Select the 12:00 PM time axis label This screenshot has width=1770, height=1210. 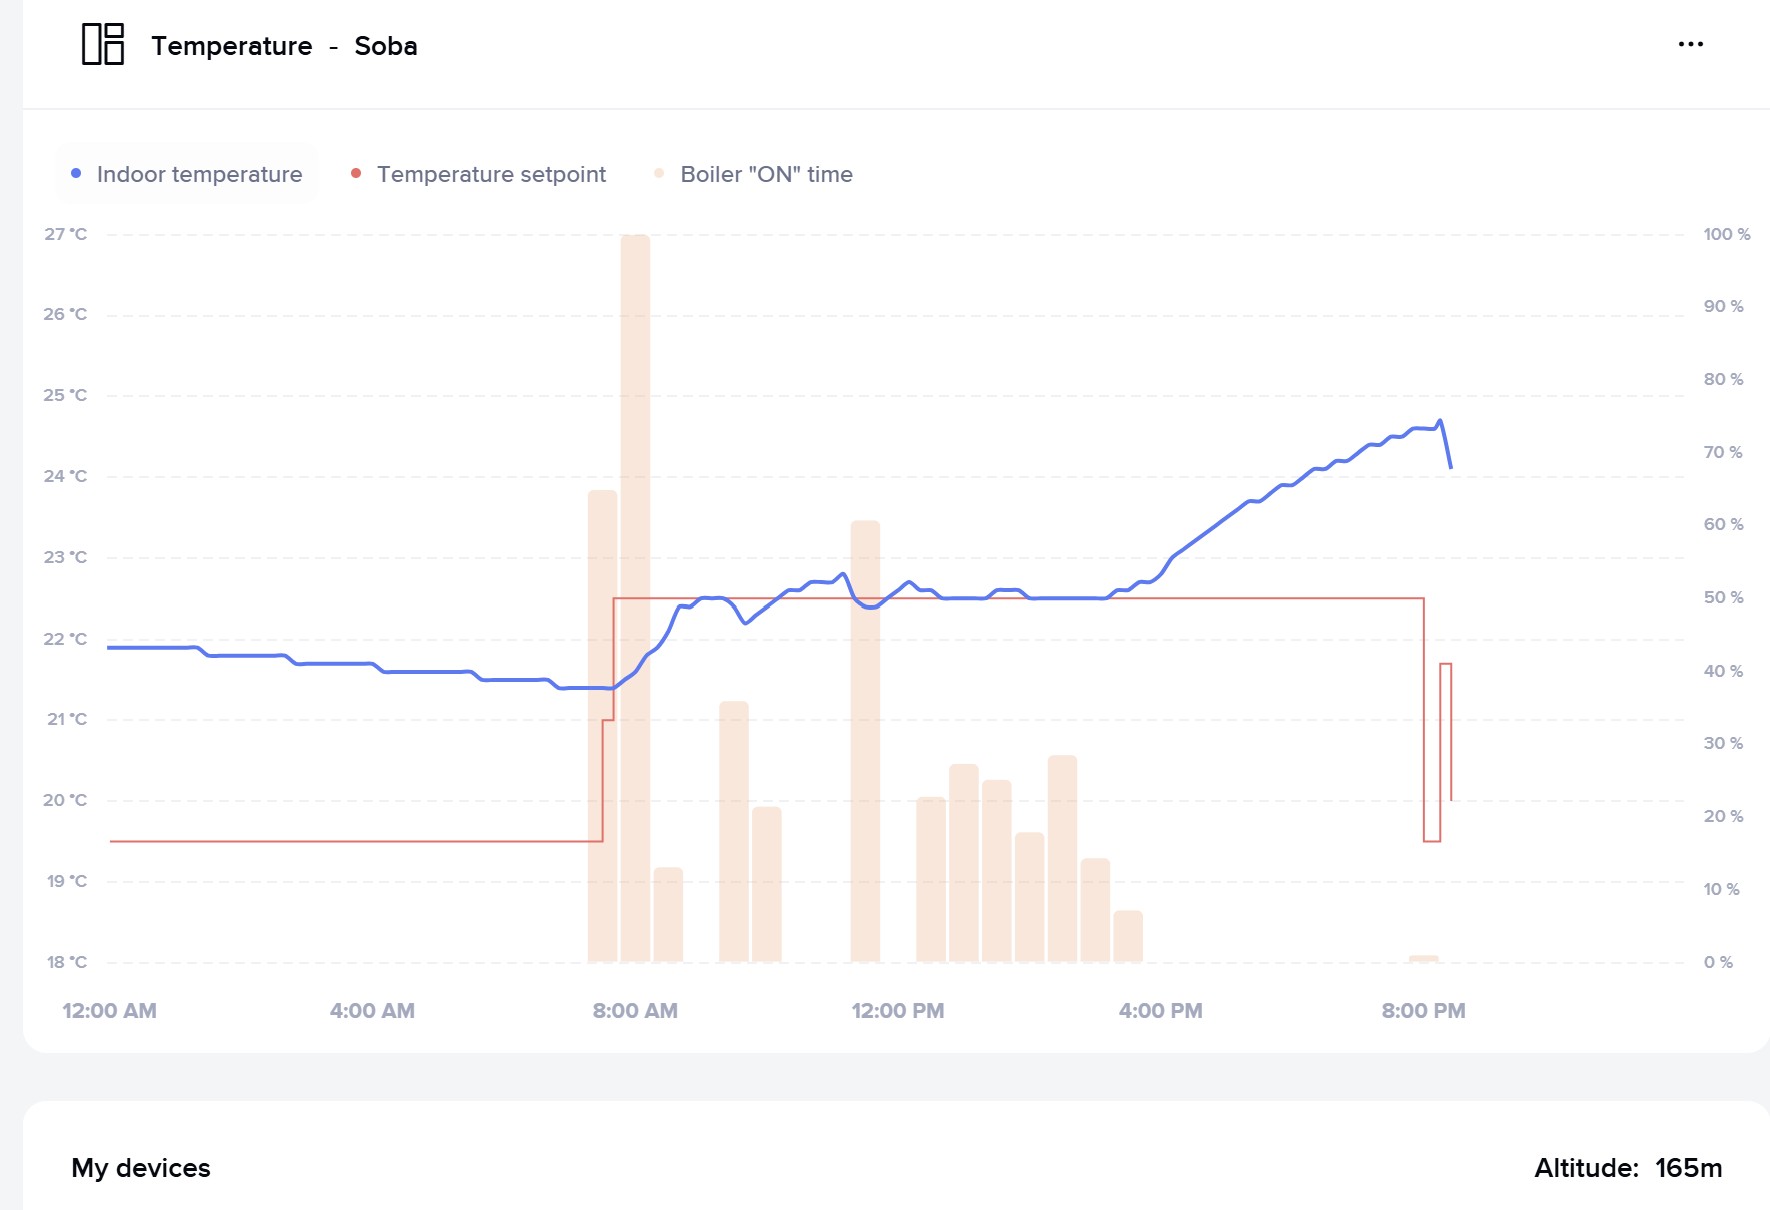click(897, 1011)
